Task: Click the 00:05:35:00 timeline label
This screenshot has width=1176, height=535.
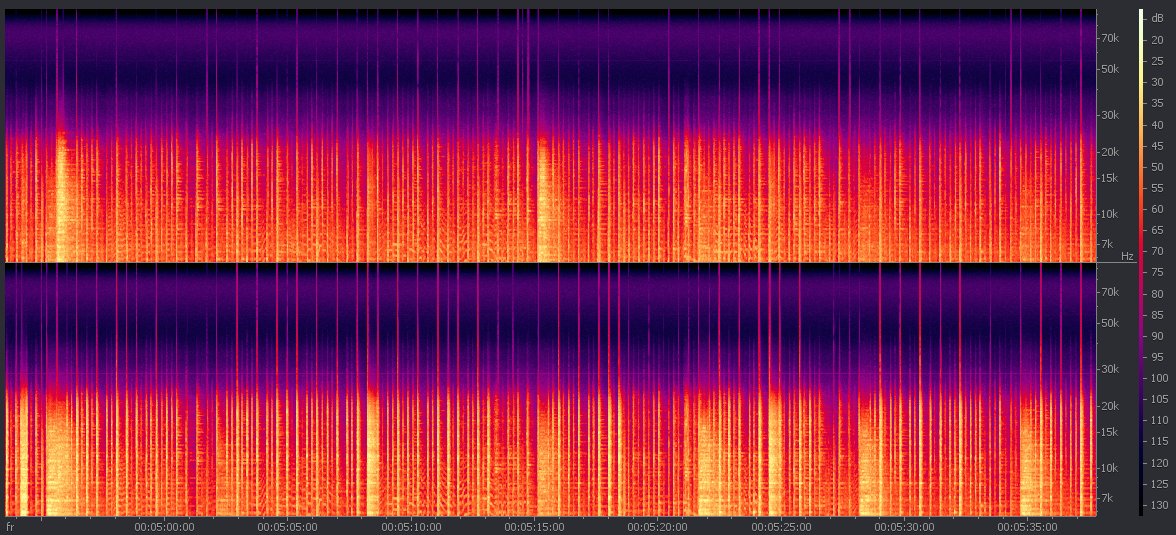Action: (x=1028, y=527)
